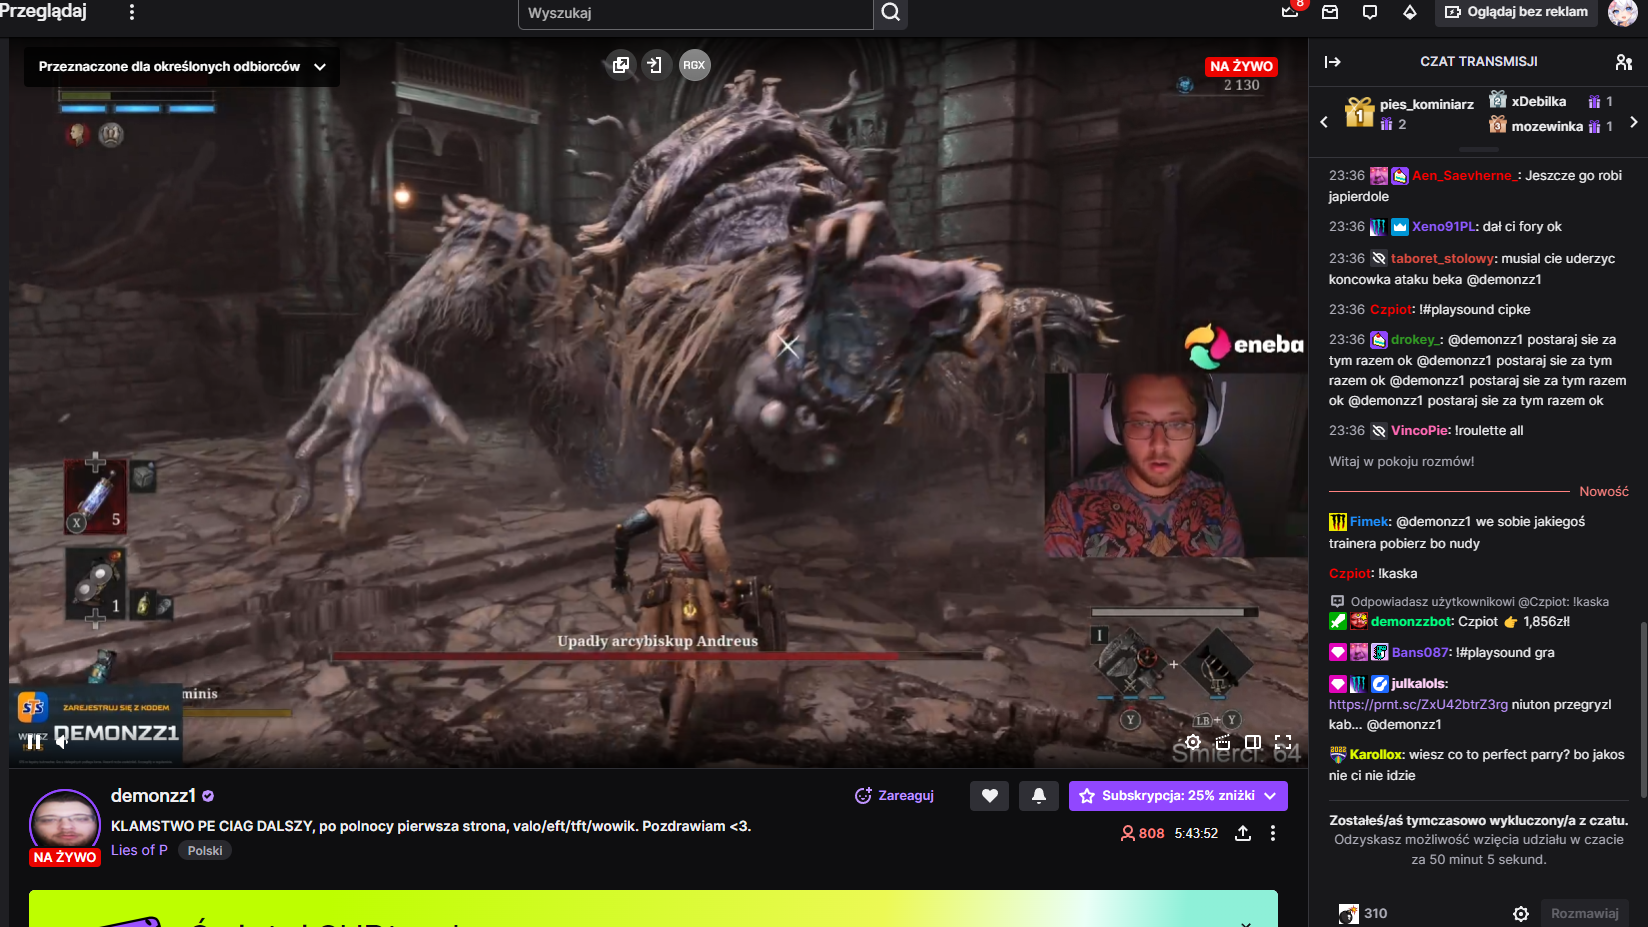Click username Fimek in chat
Image resolution: width=1648 pixels, height=927 pixels.
click(x=1369, y=522)
